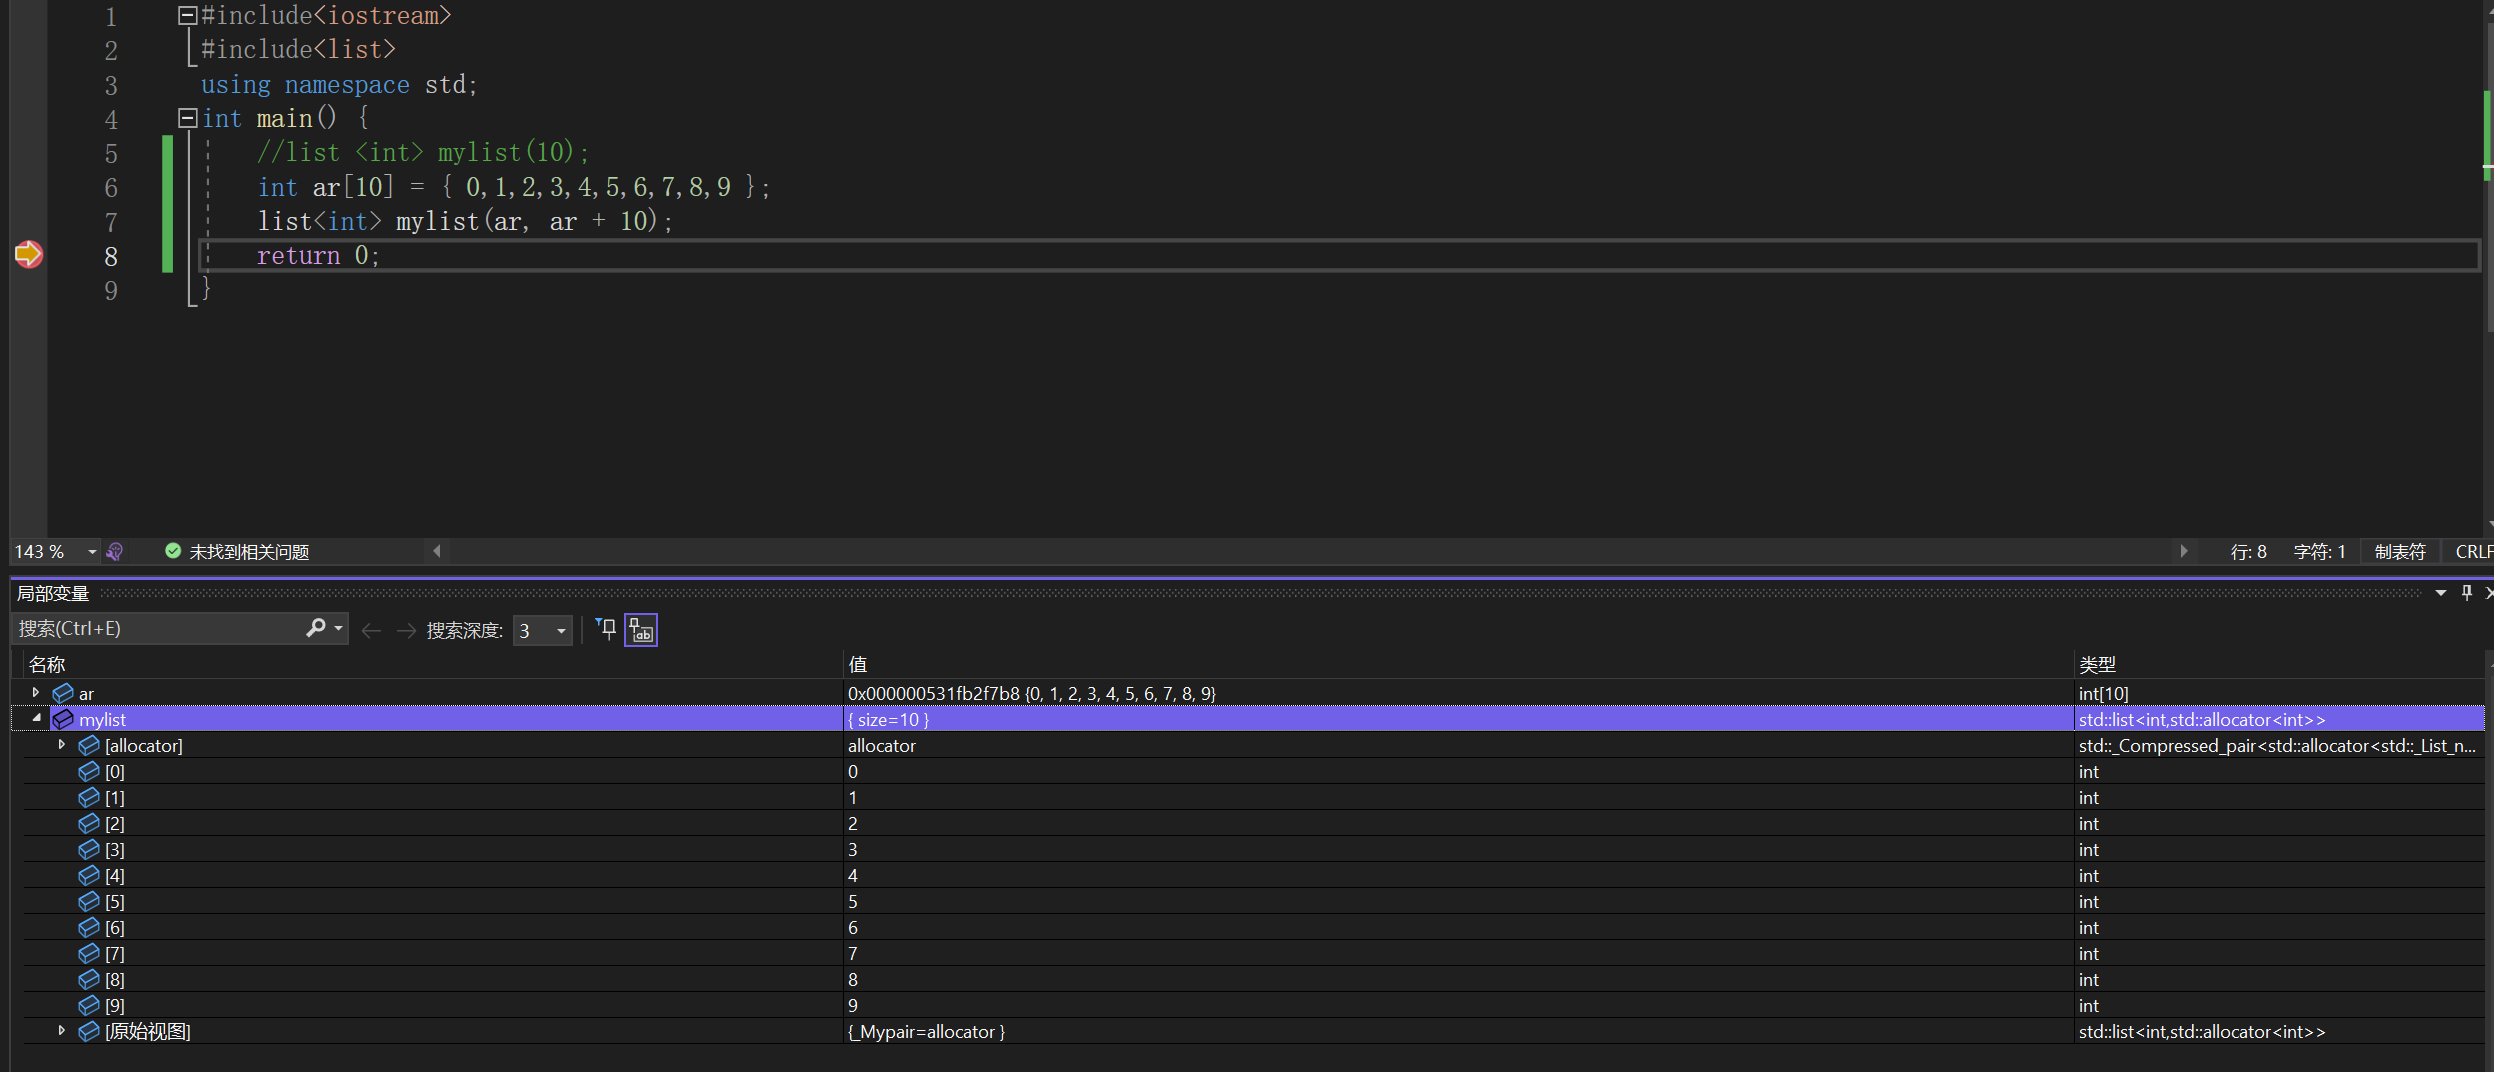Click the cube icon for element [0]
The height and width of the screenshot is (1072, 2494).
pyautogui.click(x=89, y=771)
